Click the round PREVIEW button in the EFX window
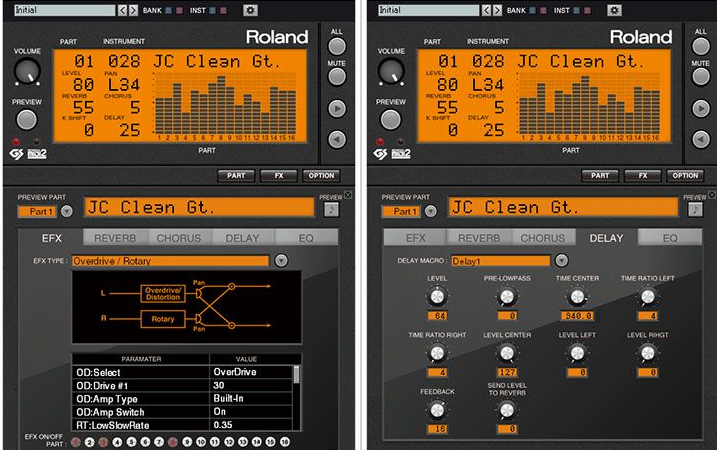This screenshot has height=450, width=717. pos(27,119)
